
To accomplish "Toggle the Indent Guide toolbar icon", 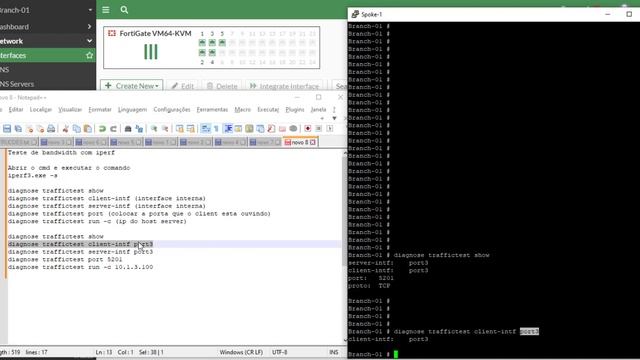I will [228, 129].
